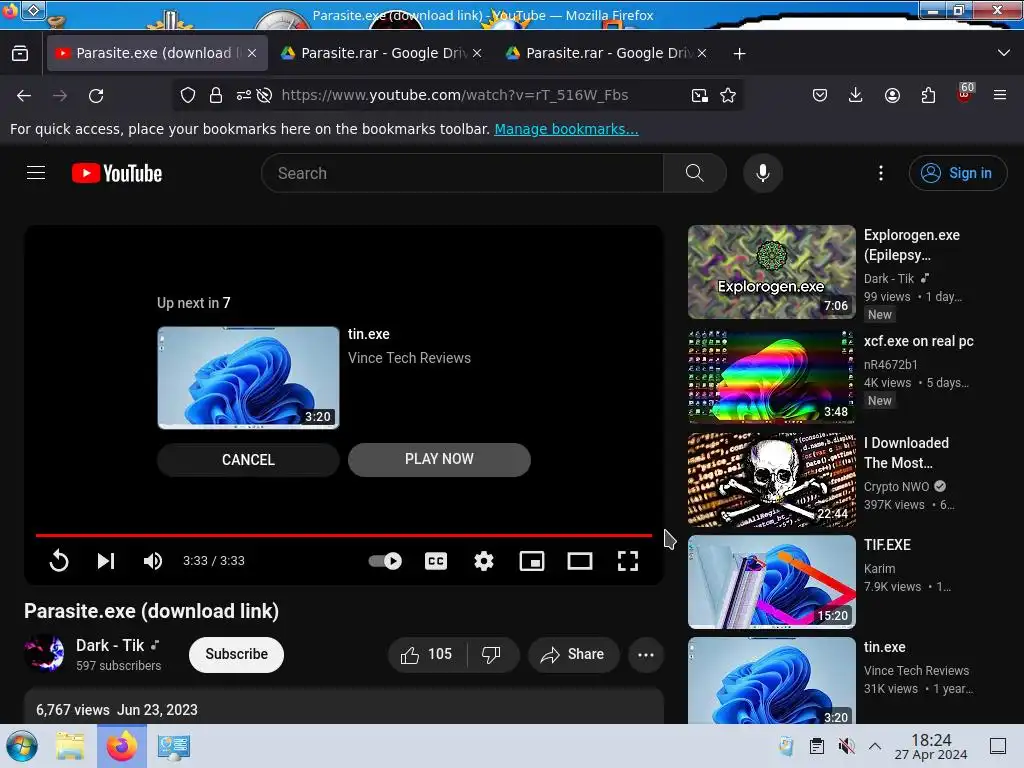
Task: Go back one page
Action: pyautogui.click(x=24, y=96)
